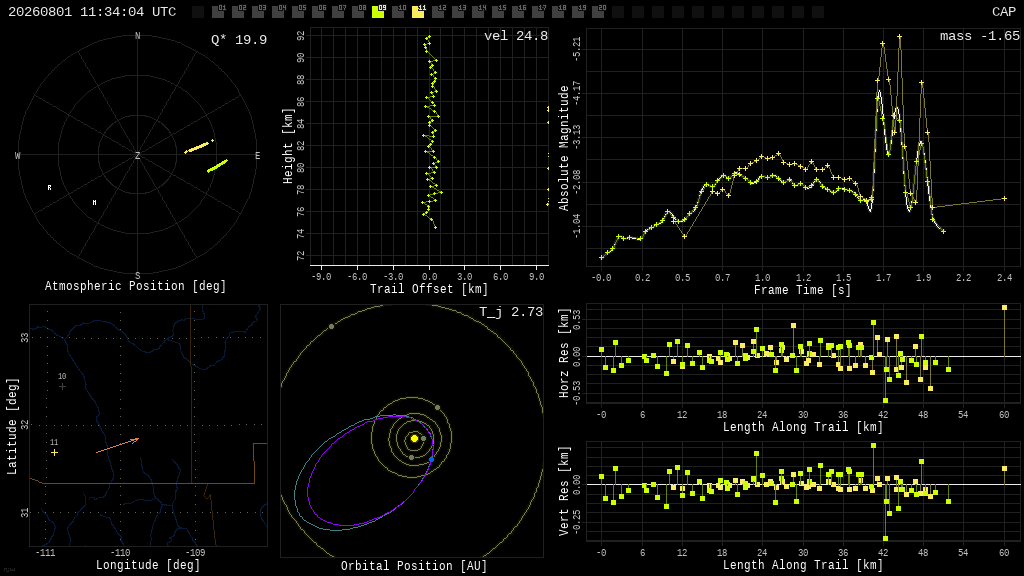Click the UTC timestamp at top left
Viewport: 1024px width, 576px height.
point(92,12)
